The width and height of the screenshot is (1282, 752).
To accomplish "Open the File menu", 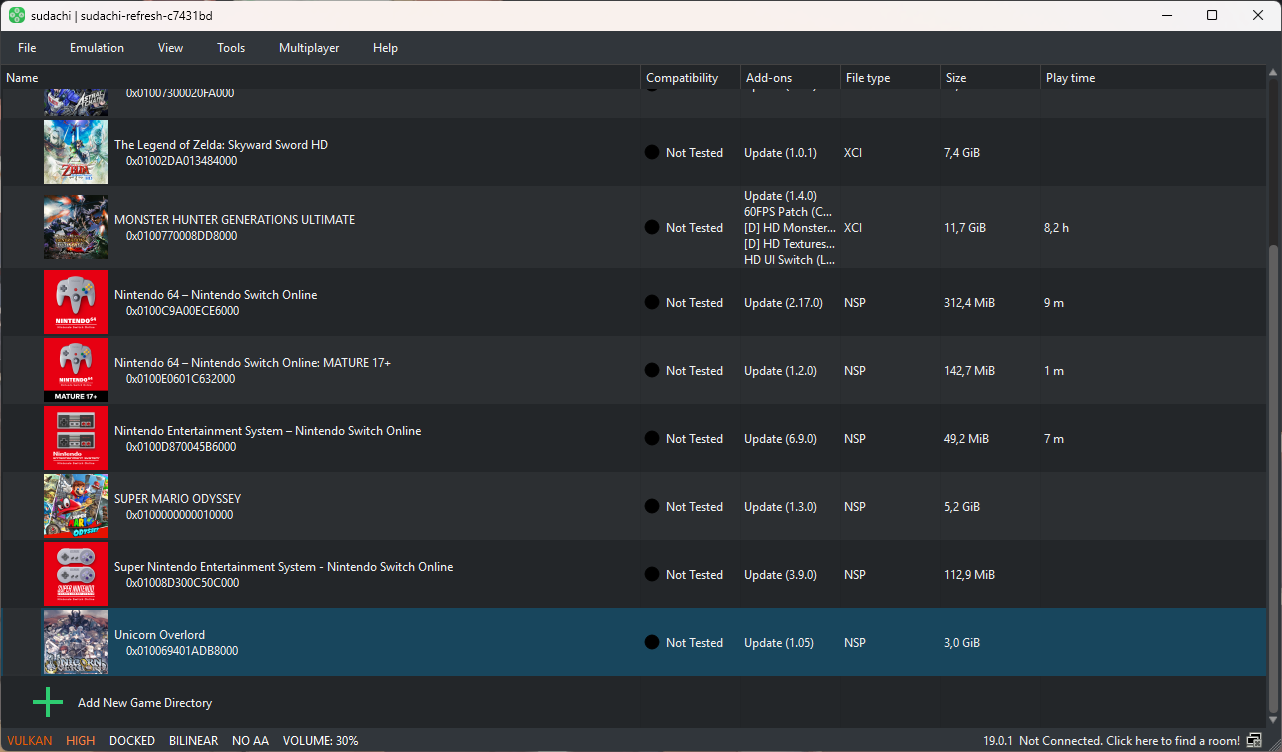I will (x=27, y=48).
